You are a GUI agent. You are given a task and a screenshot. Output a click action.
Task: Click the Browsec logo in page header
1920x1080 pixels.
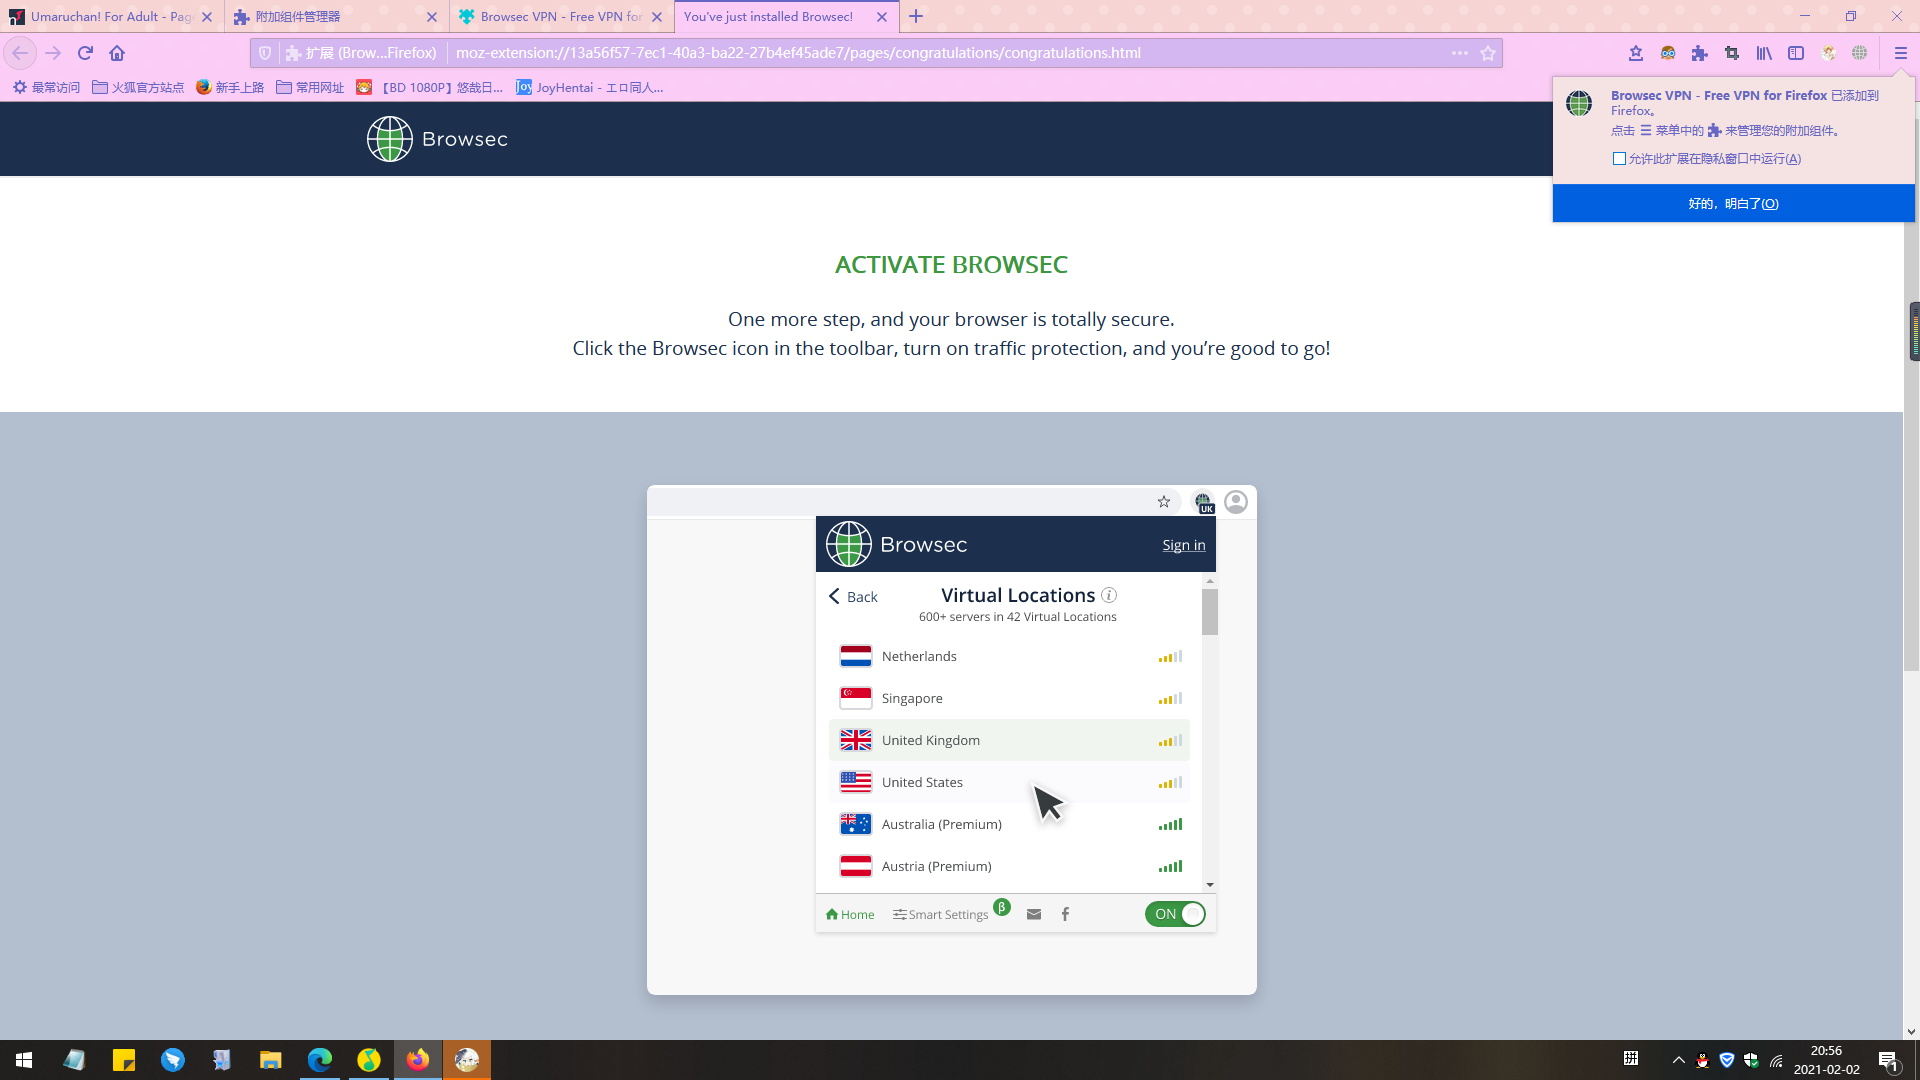point(437,139)
